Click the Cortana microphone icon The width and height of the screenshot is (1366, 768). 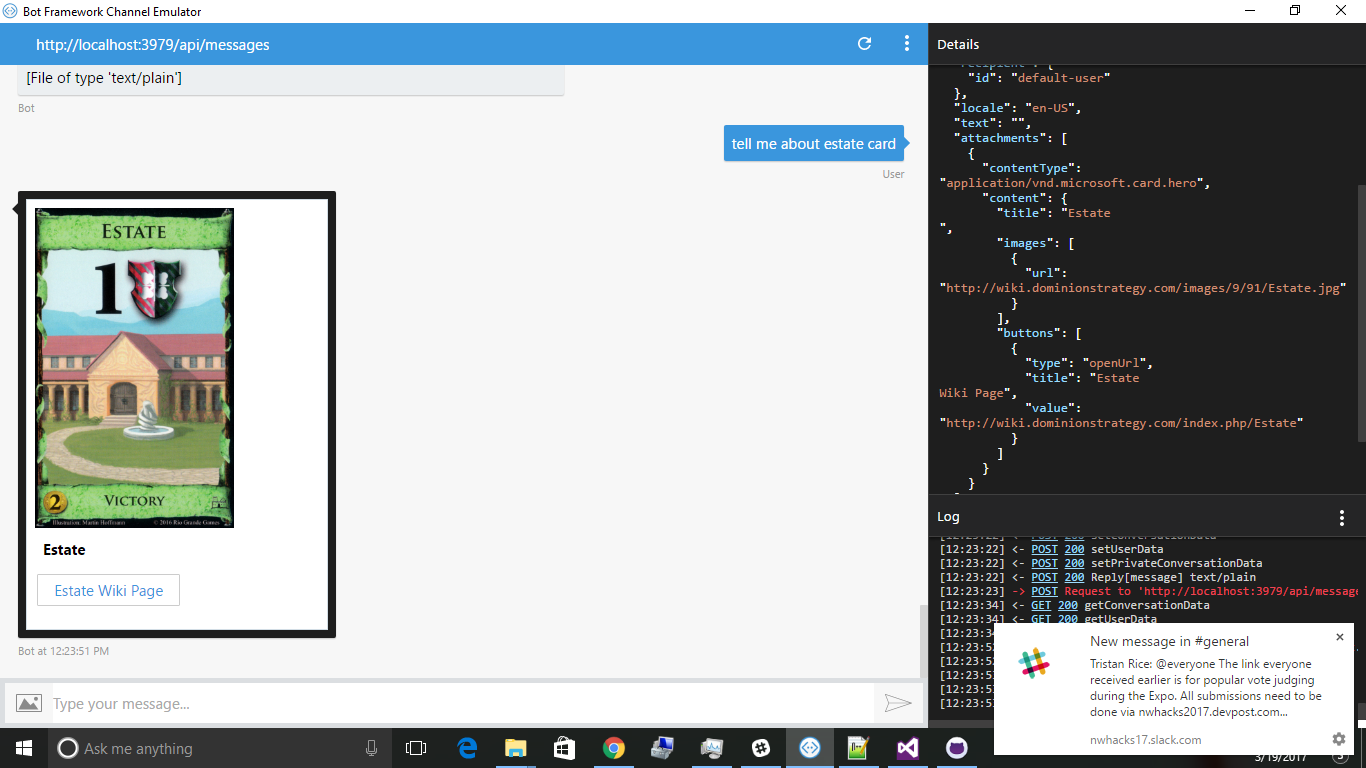[371, 748]
